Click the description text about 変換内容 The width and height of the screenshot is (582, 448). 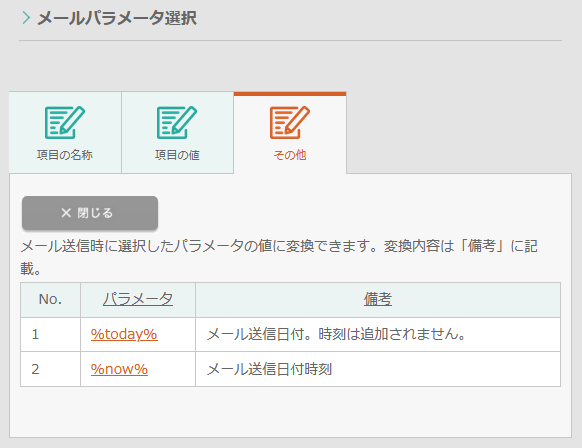[279, 257]
